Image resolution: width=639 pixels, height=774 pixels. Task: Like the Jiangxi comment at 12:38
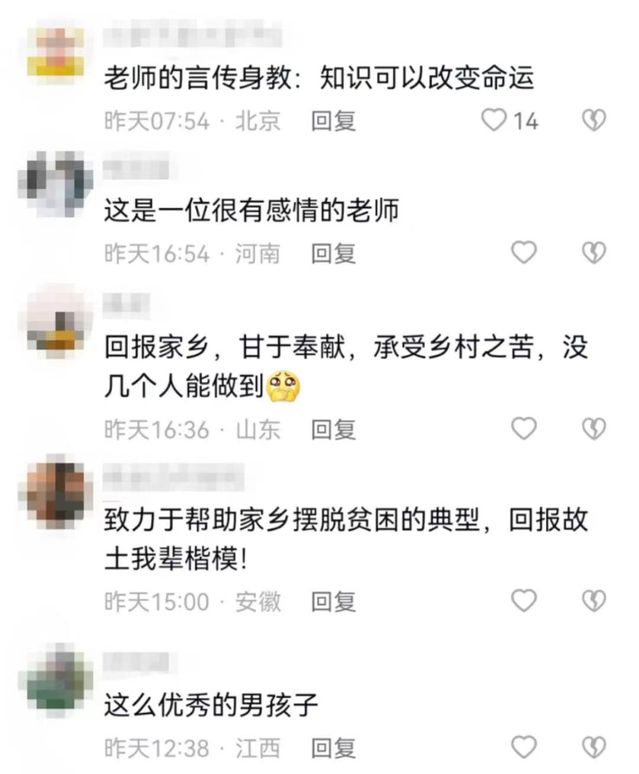coord(524,747)
